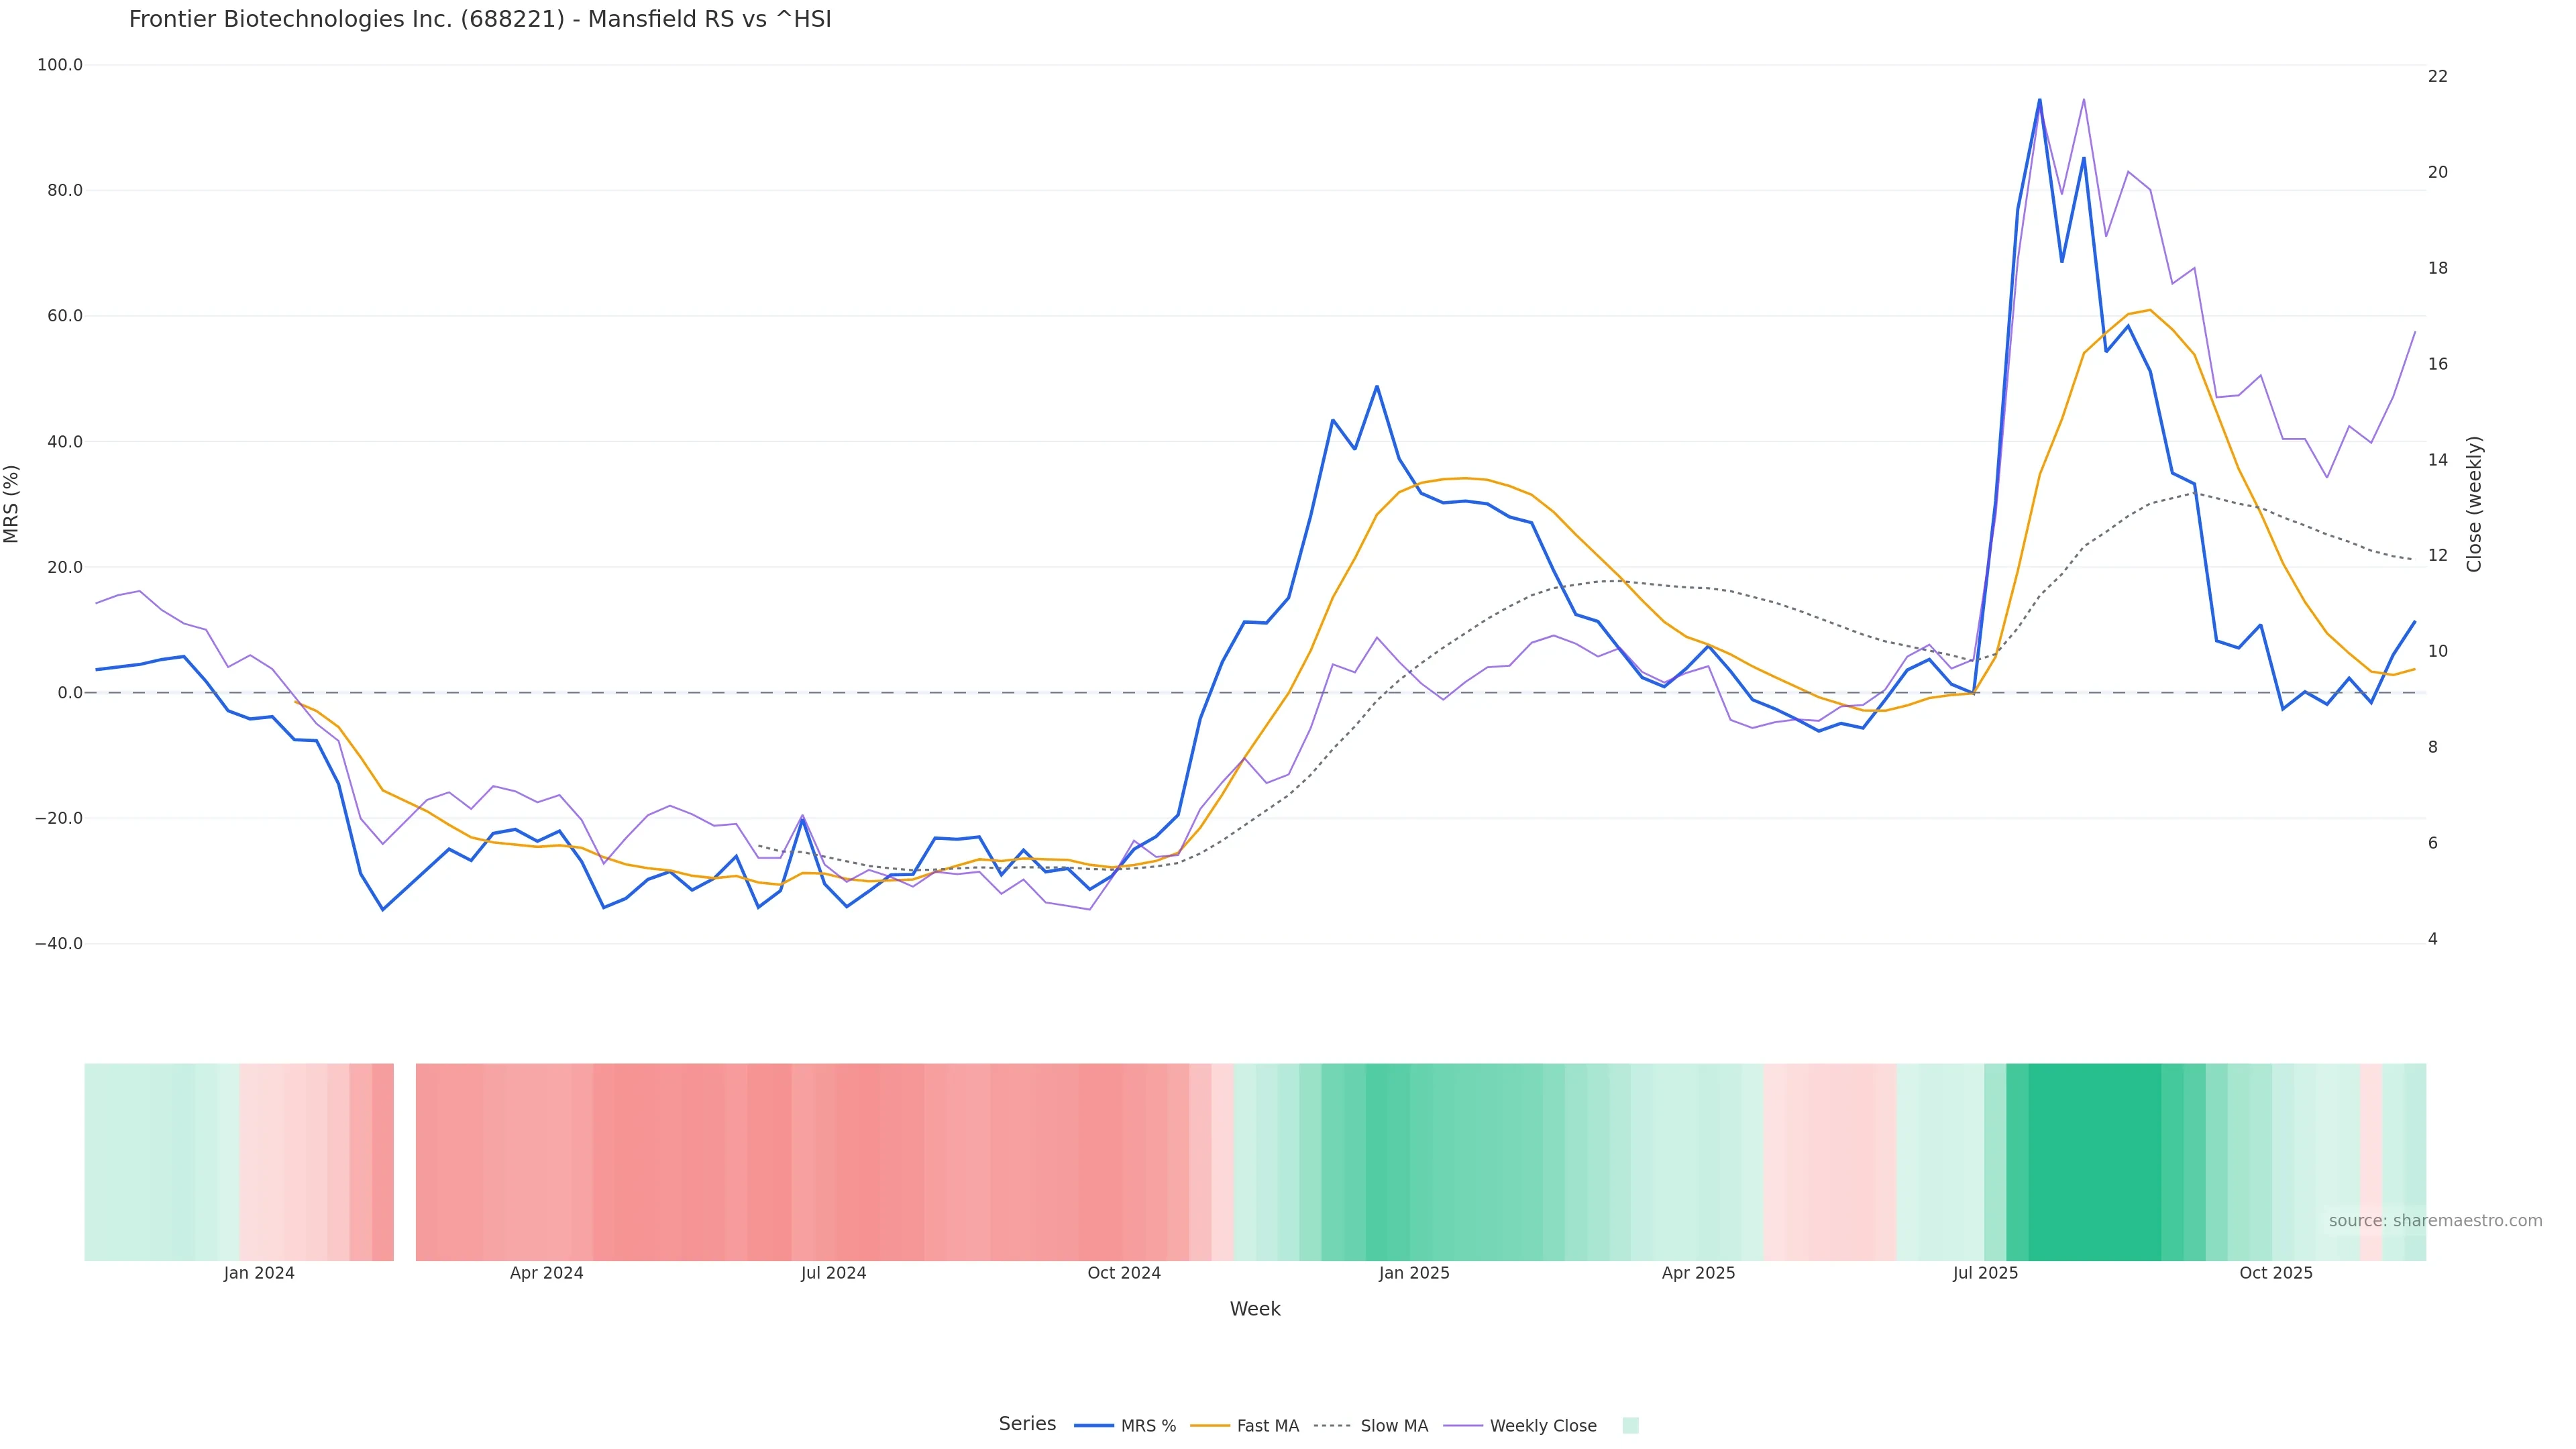Select the Jul 2025 x-axis tick label
2576x1449 pixels.
pos(1985,1273)
